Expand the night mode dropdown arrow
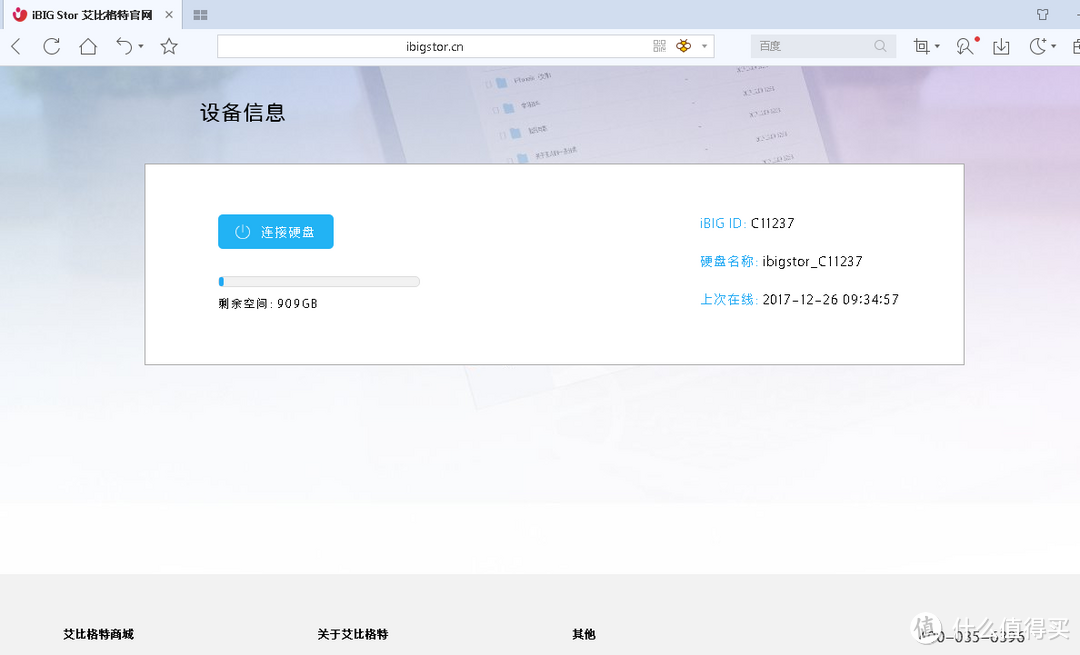The height and width of the screenshot is (655, 1080). coord(1053,47)
